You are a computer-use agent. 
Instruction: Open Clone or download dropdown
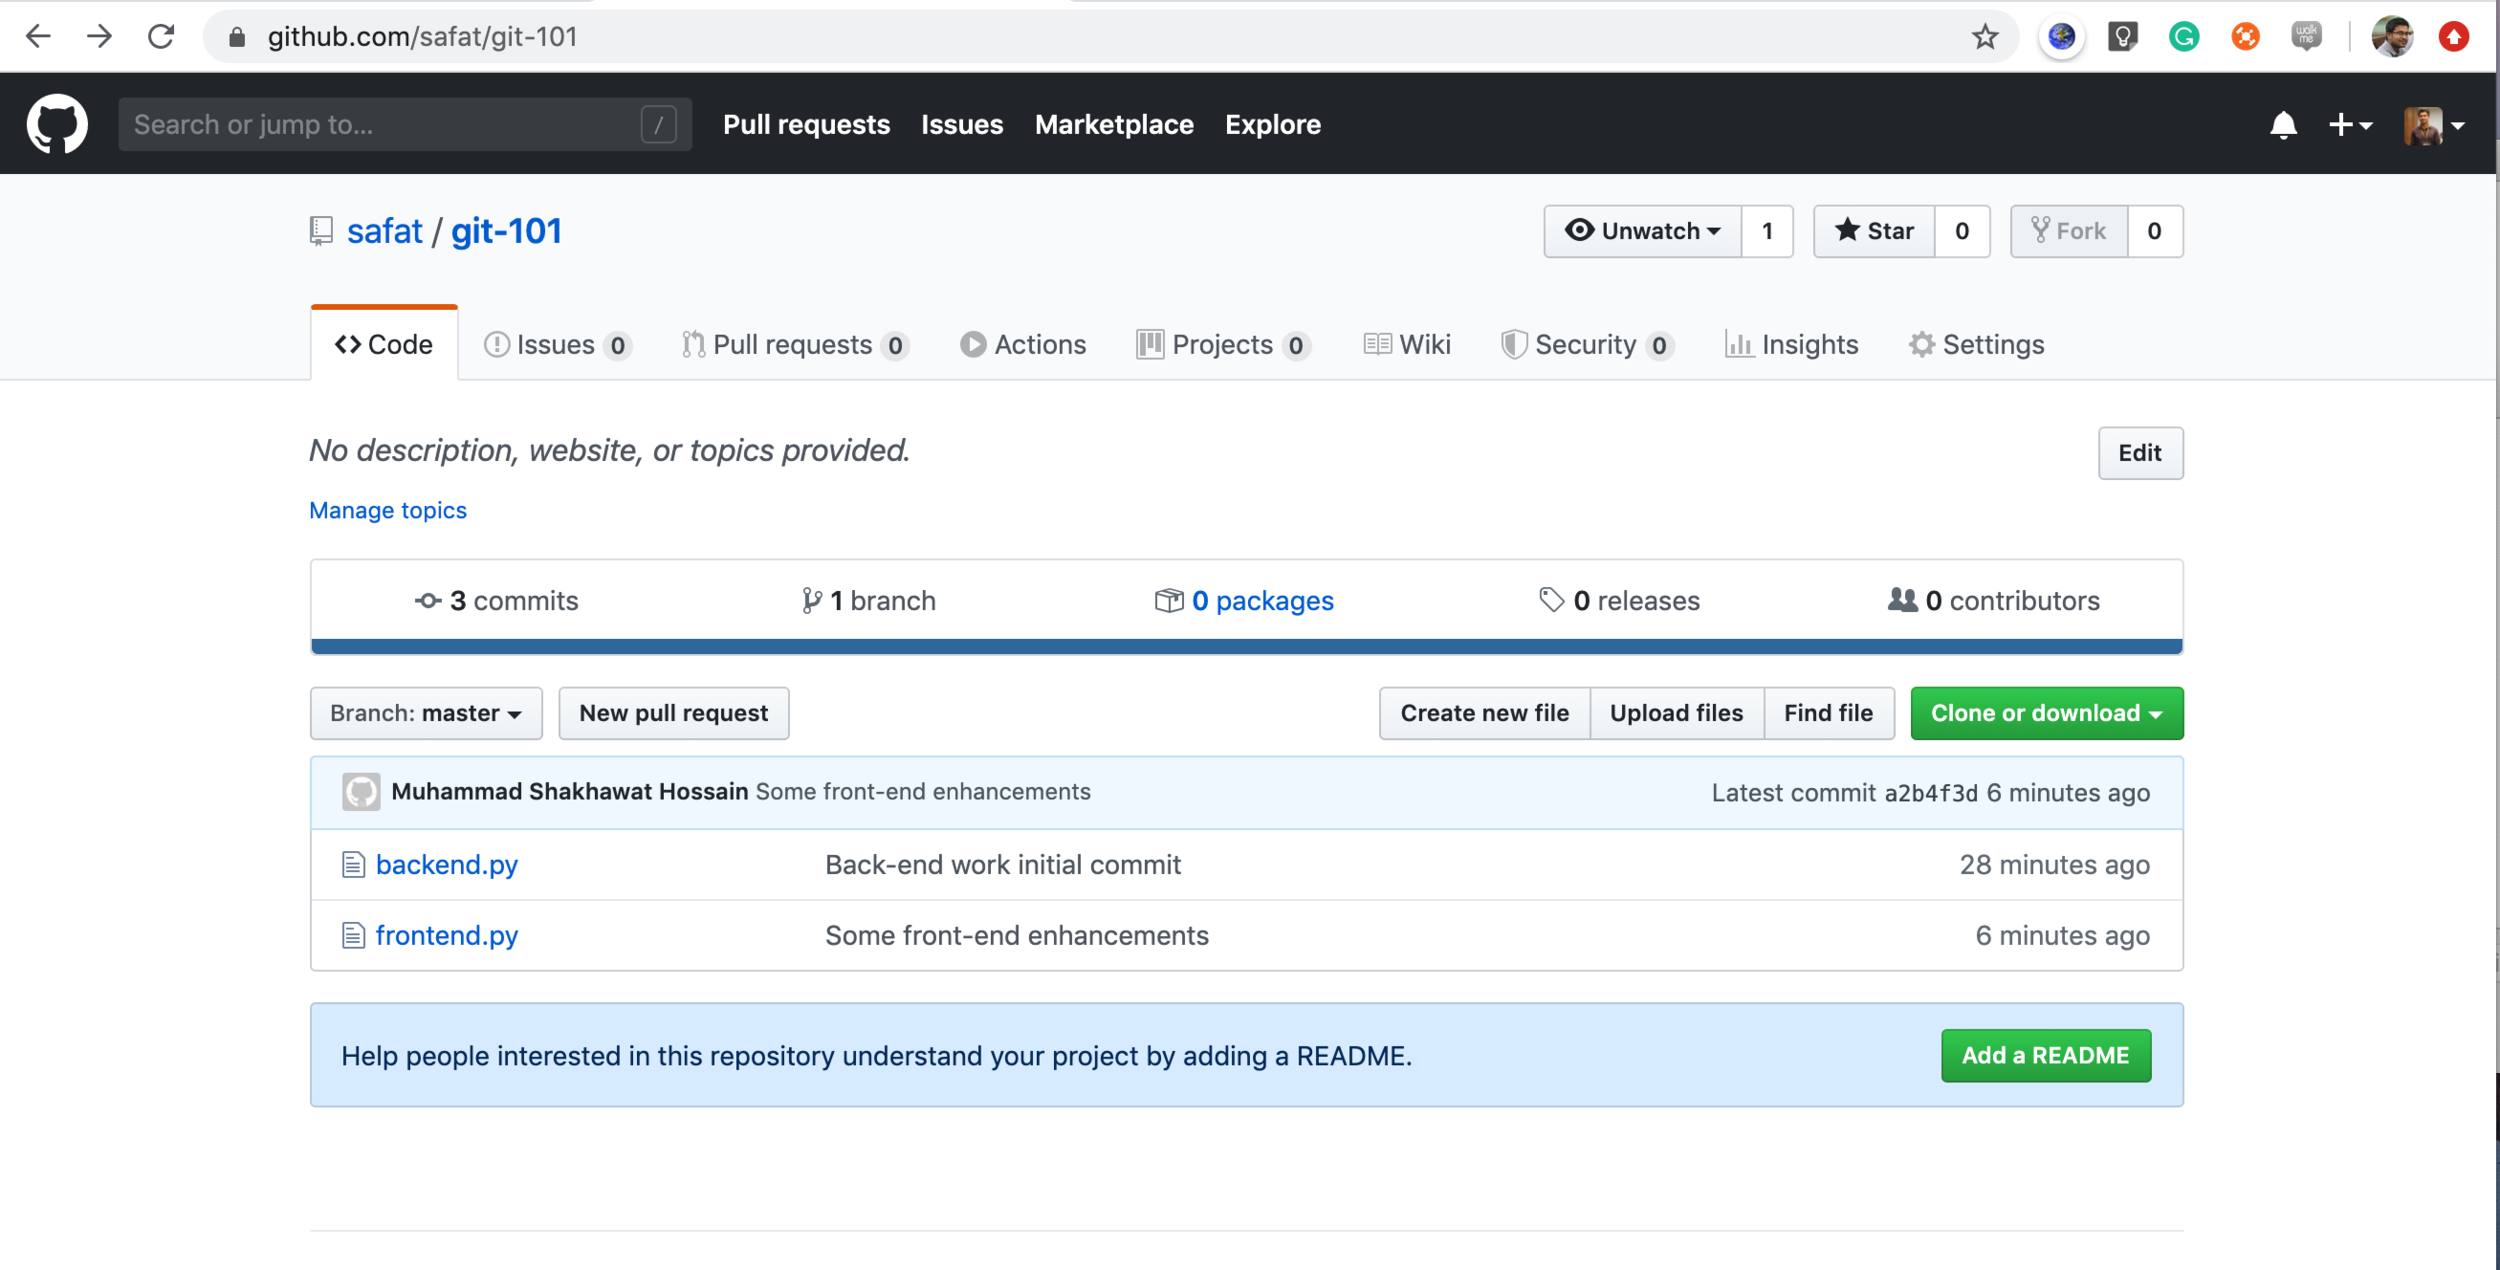click(x=2046, y=713)
